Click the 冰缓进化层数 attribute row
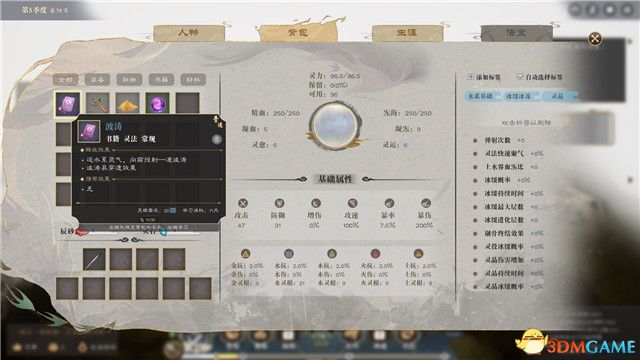This screenshot has height=360, width=640. (506, 220)
